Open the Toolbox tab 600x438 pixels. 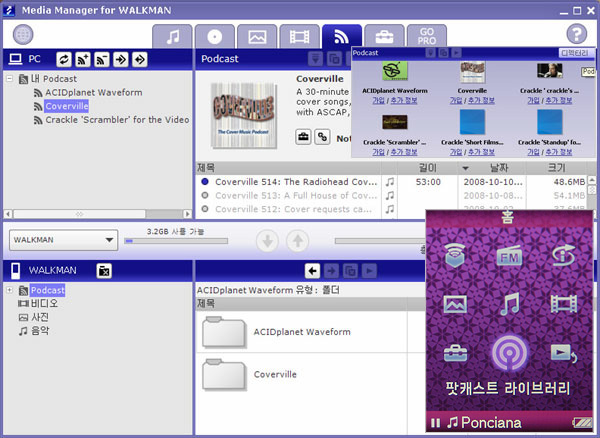384,37
